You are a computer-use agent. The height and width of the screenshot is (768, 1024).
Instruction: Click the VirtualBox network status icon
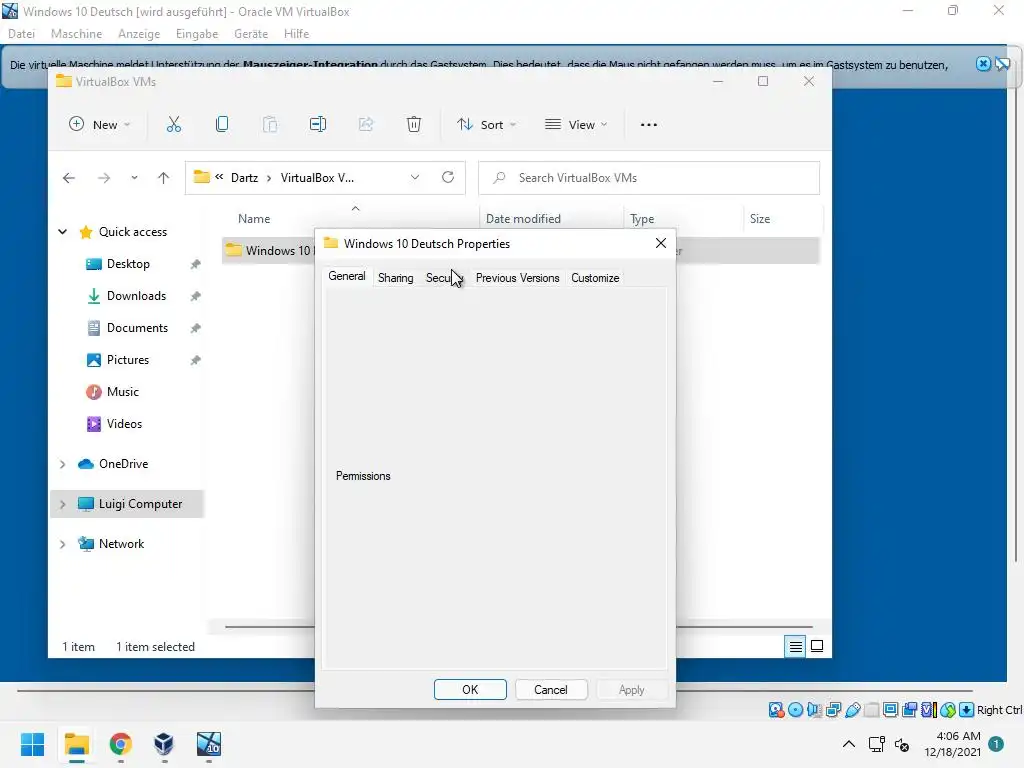click(833, 710)
